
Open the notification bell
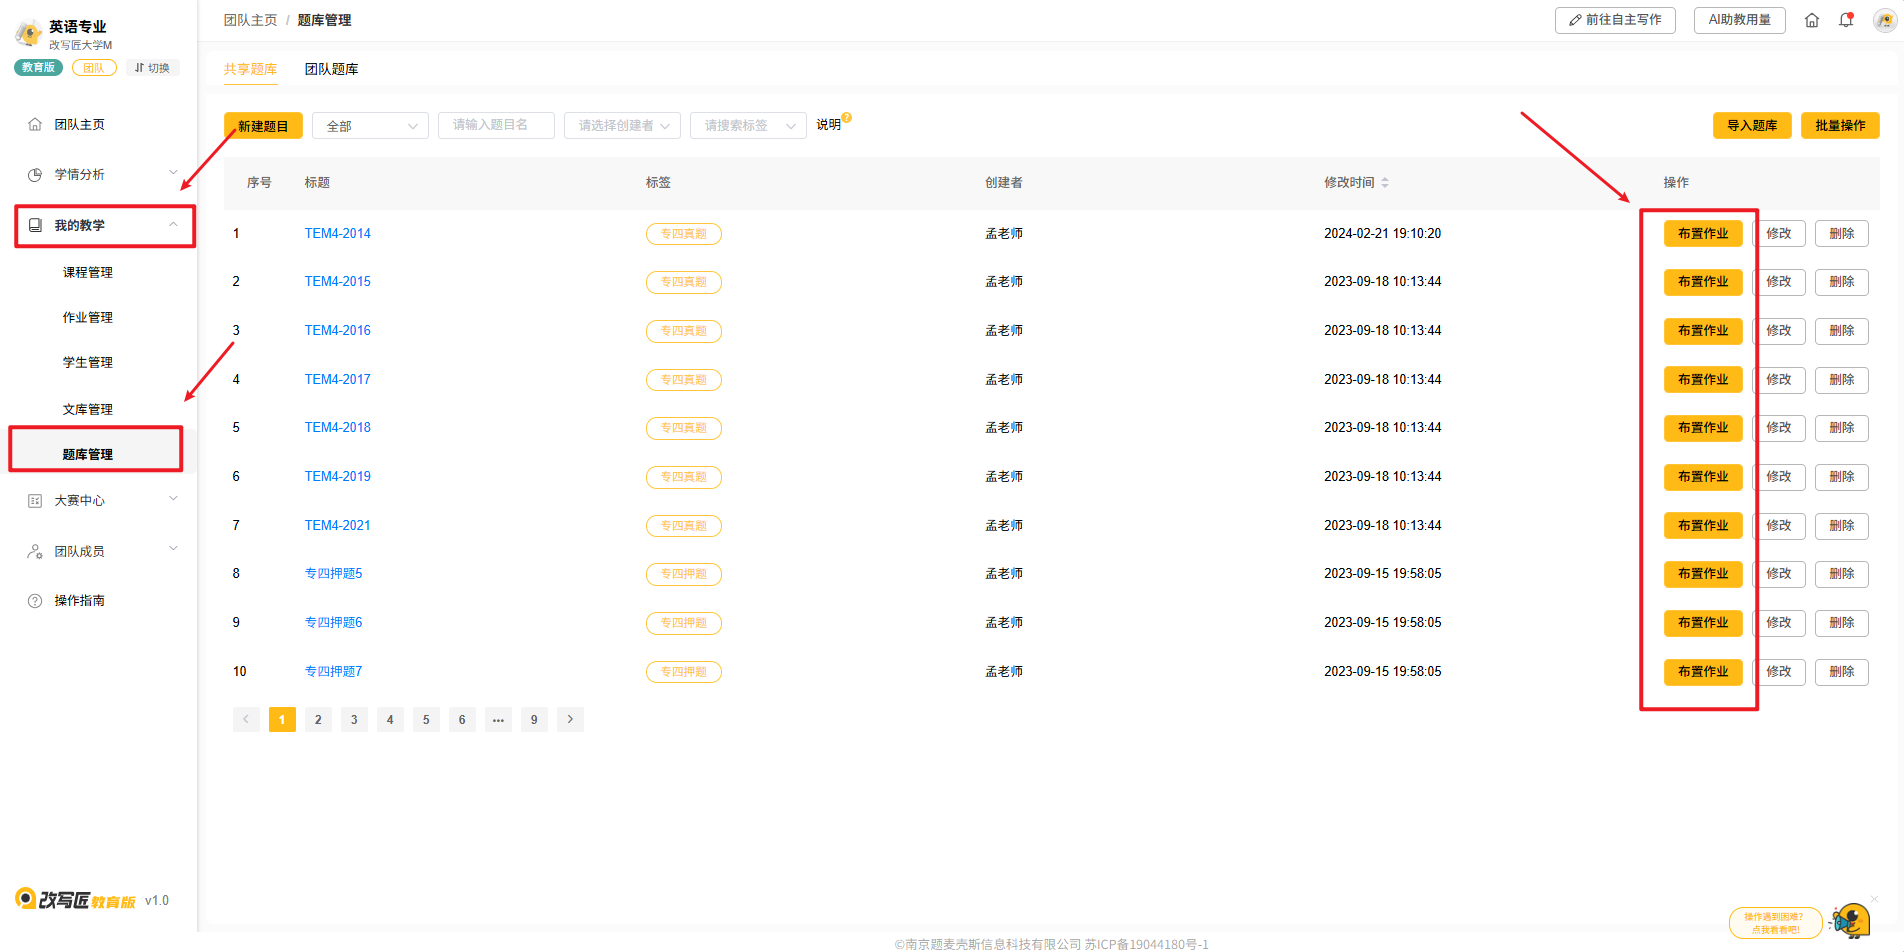(x=1846, y=20)
